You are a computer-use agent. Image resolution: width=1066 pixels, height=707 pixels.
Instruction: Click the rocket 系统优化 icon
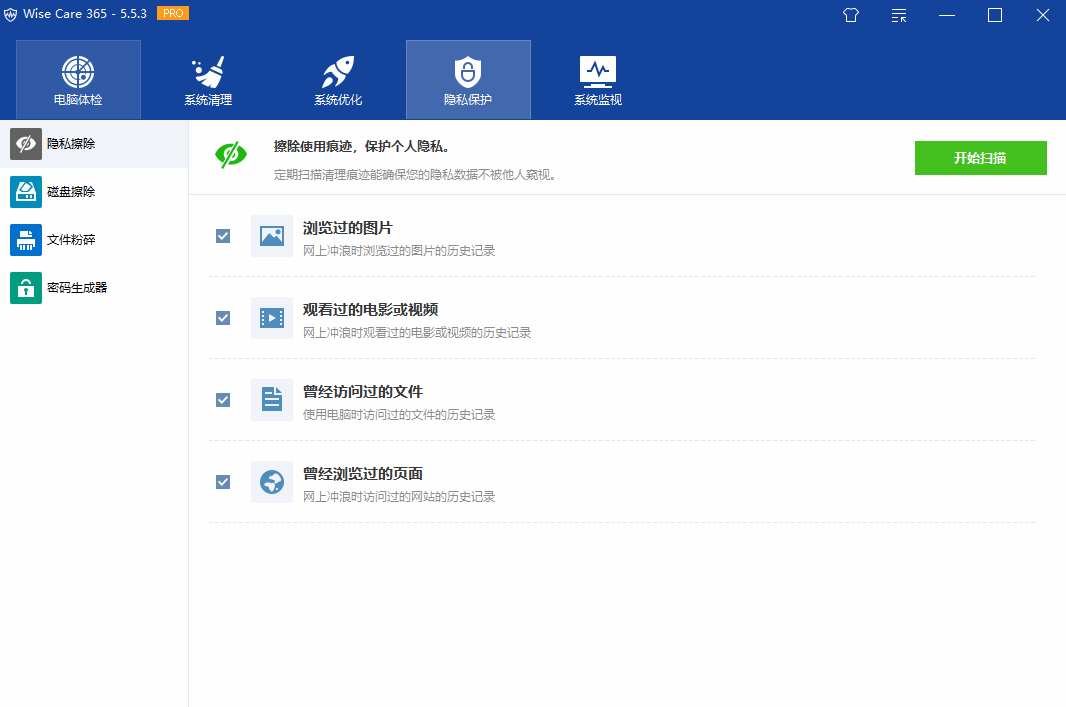pos(338,73)
